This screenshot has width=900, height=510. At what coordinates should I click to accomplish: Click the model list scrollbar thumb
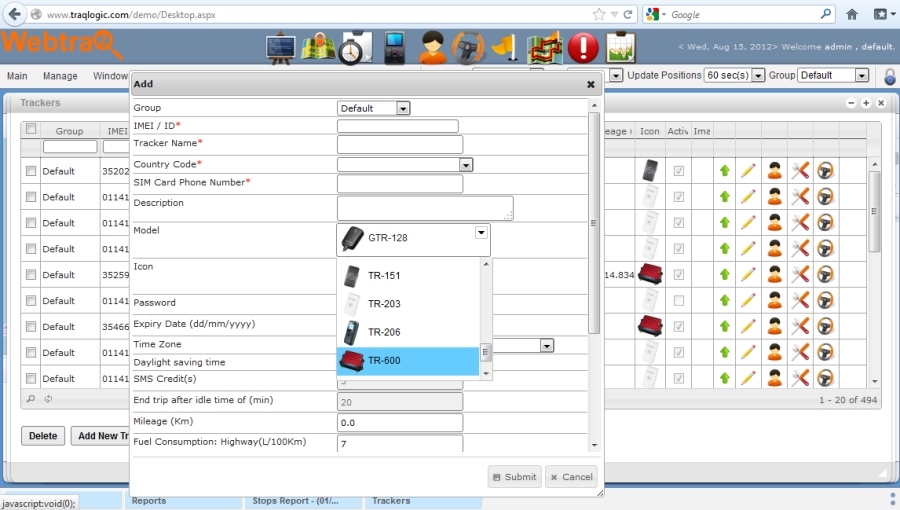[486, 352]
